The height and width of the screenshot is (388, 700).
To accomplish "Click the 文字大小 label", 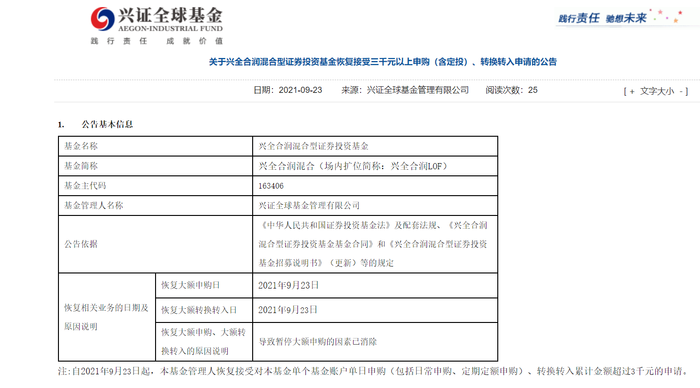I will click(x=657, y=91).
